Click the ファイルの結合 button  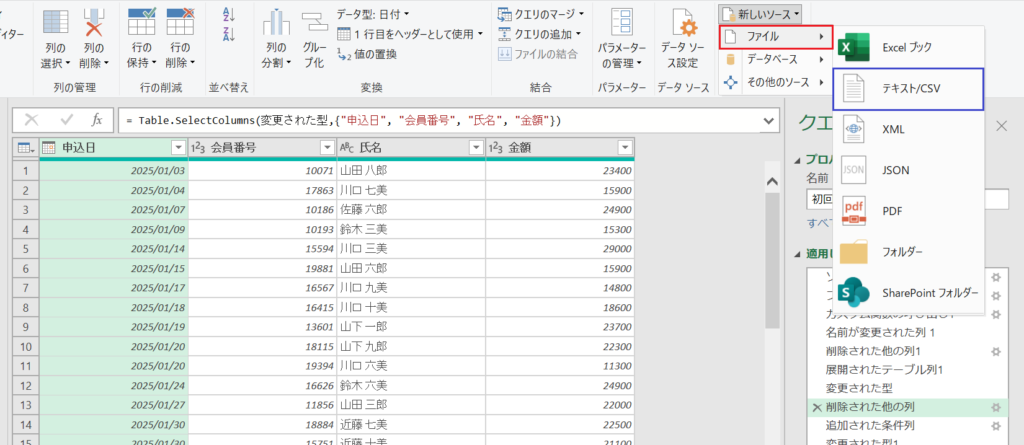click(x=538, y=54)
